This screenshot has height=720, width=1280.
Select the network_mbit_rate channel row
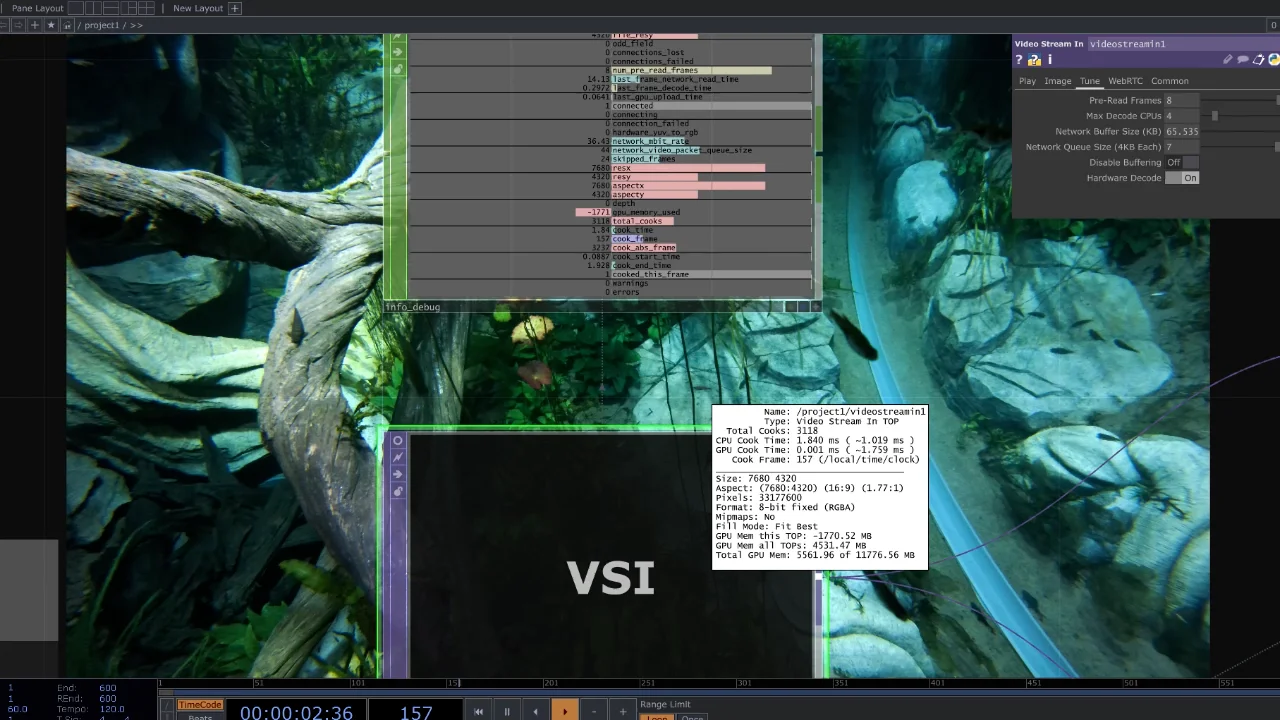pos(610,141)
